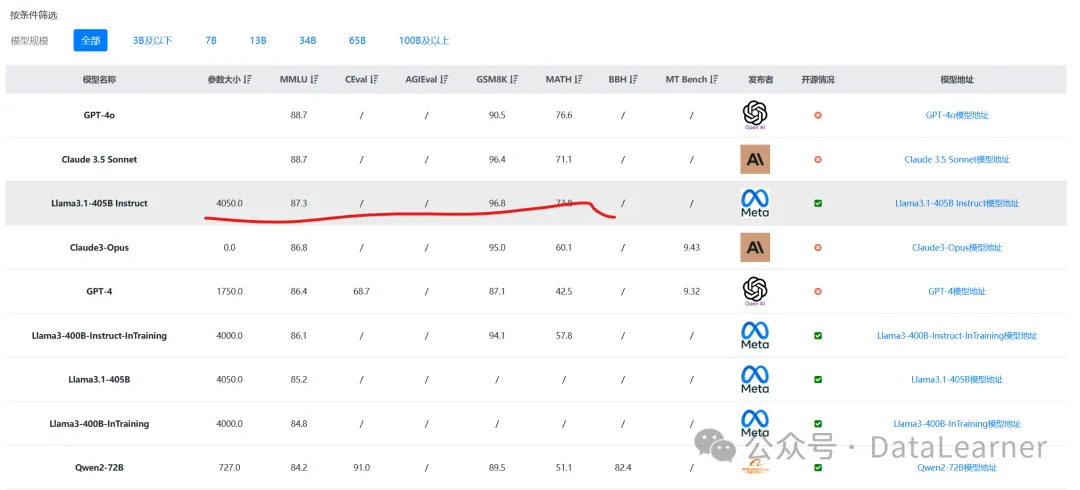The width and height of the screenshot is (1080, 490).
Task: Click Anthropic logo in Claude 3.5 Sonnet row
Action: 755,159
